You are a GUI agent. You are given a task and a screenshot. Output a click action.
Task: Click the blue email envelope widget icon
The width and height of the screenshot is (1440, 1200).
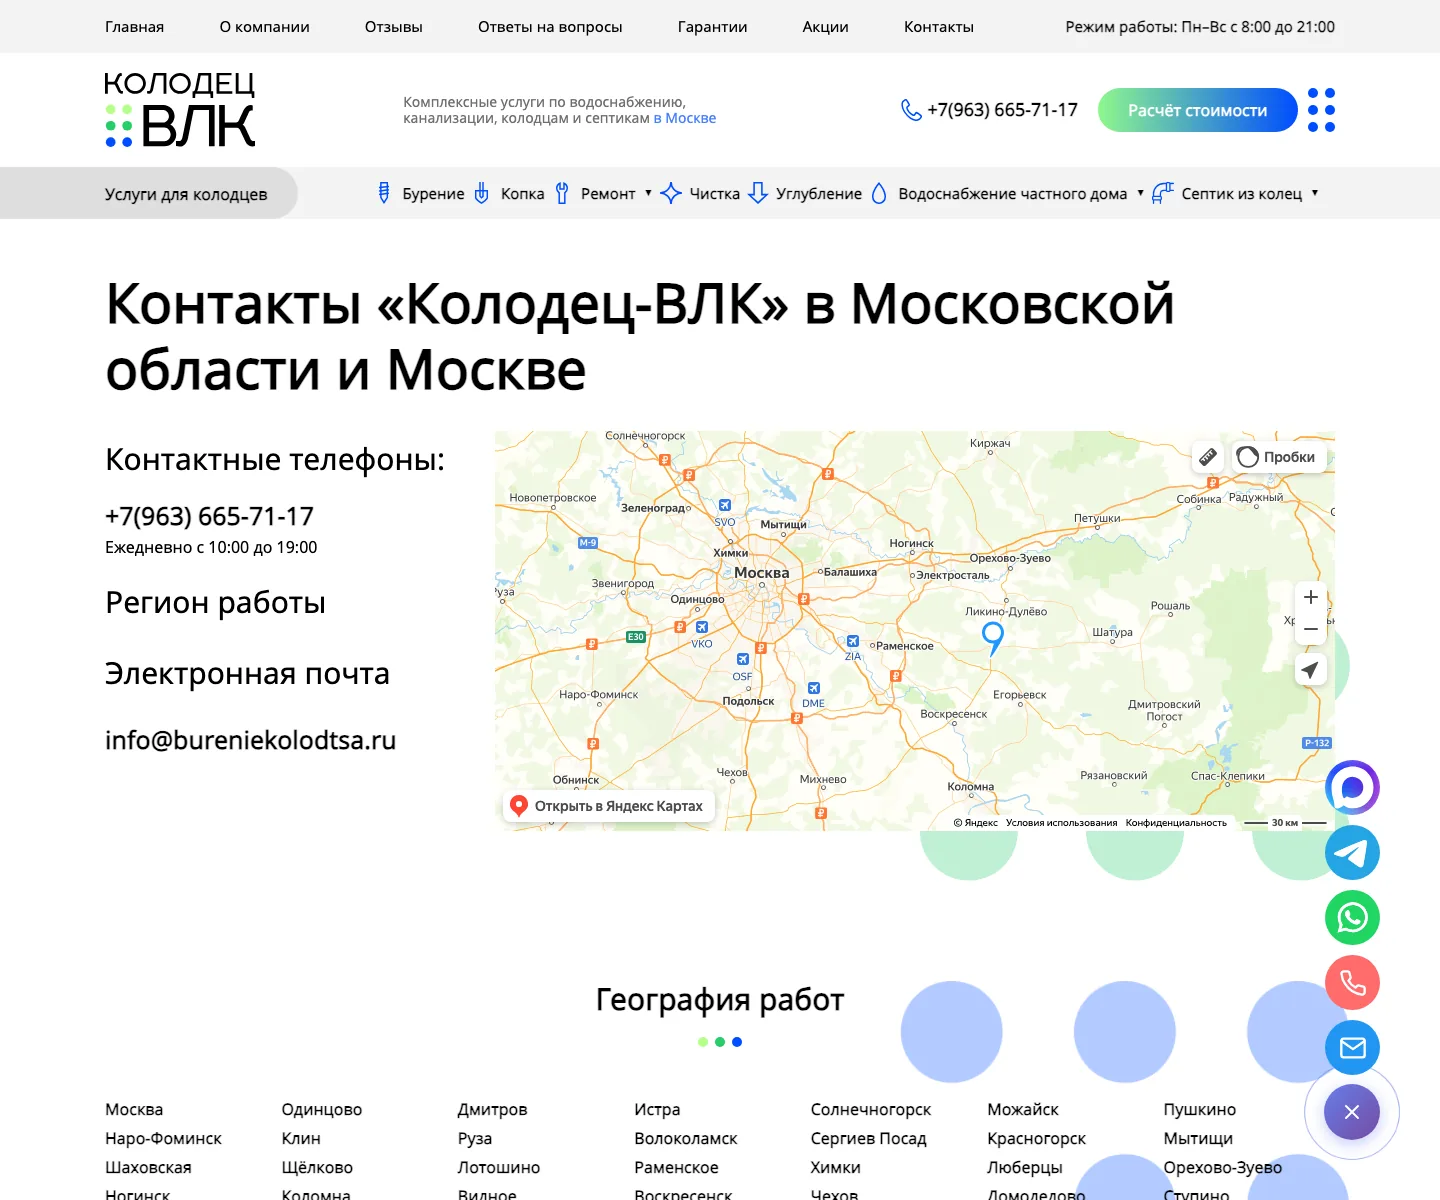[1352, 1048]
